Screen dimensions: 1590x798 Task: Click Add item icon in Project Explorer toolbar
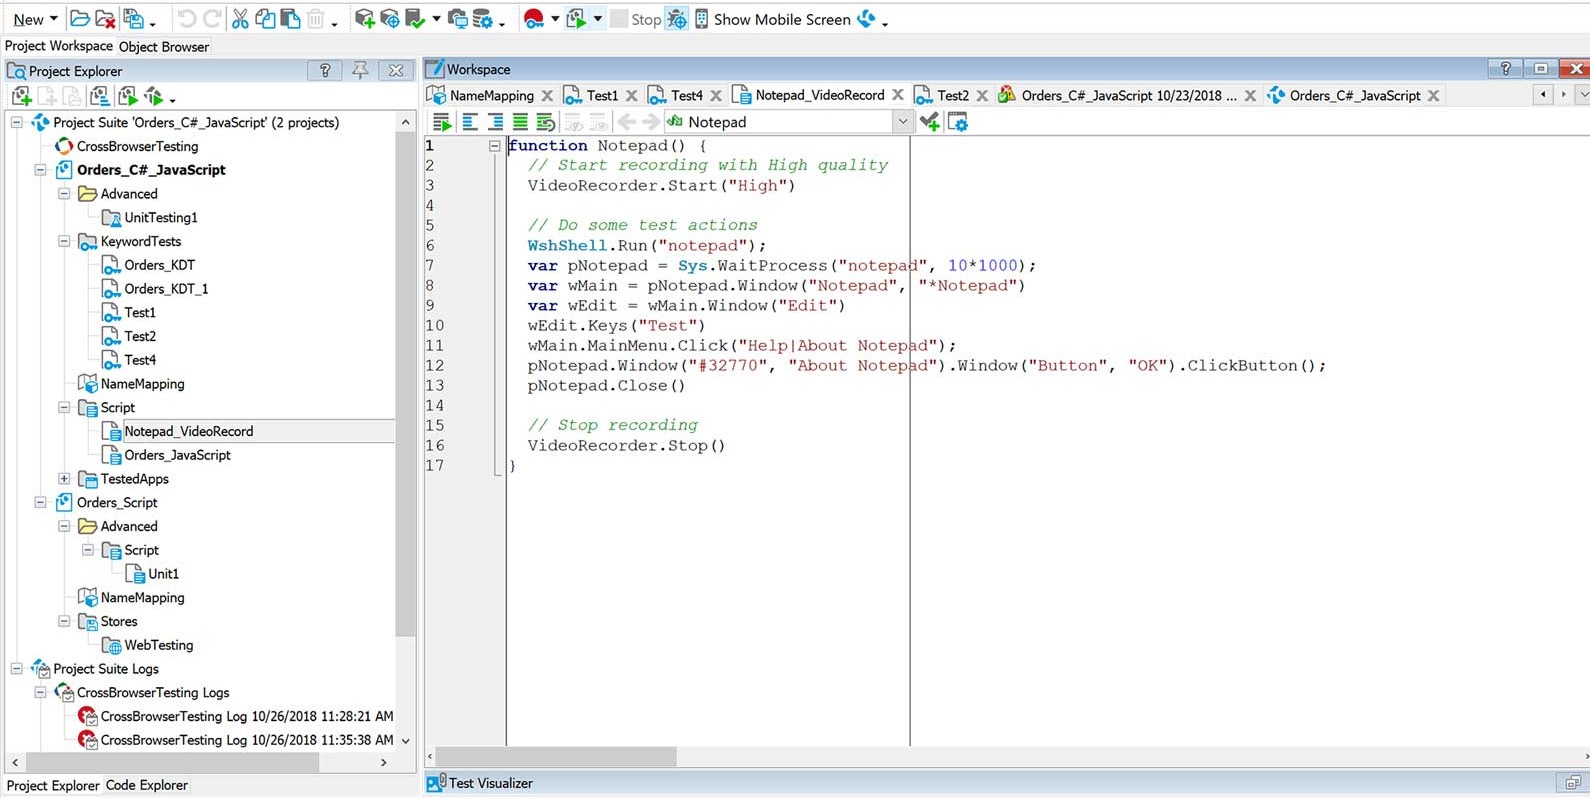click(x=21, y=96)
